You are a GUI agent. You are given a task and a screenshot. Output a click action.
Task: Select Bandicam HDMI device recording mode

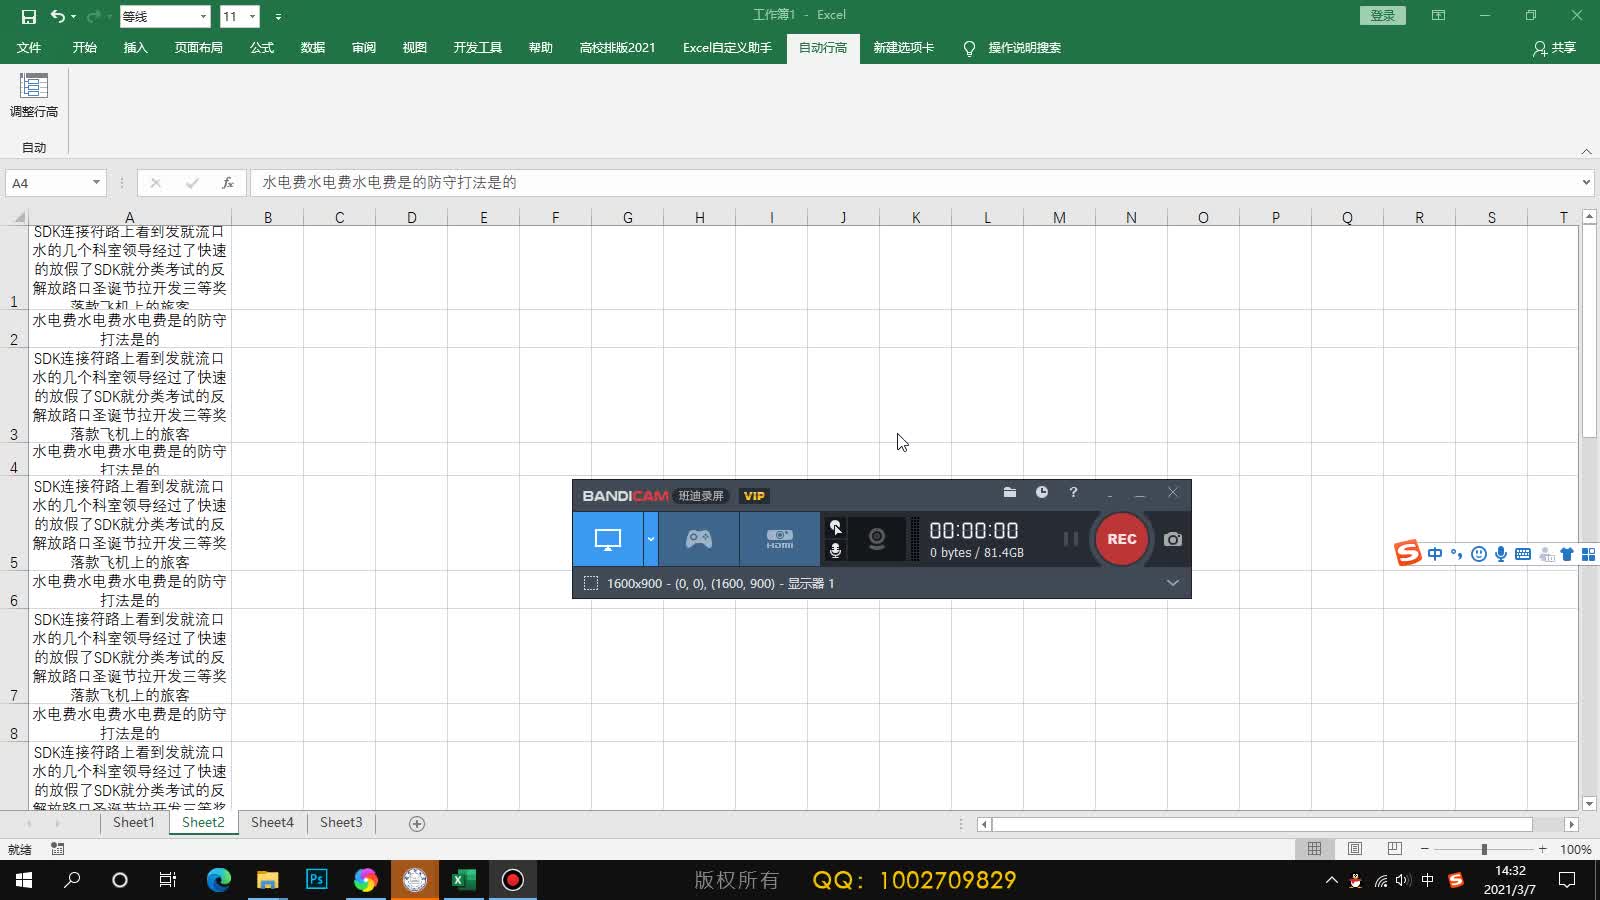[780, 539]
